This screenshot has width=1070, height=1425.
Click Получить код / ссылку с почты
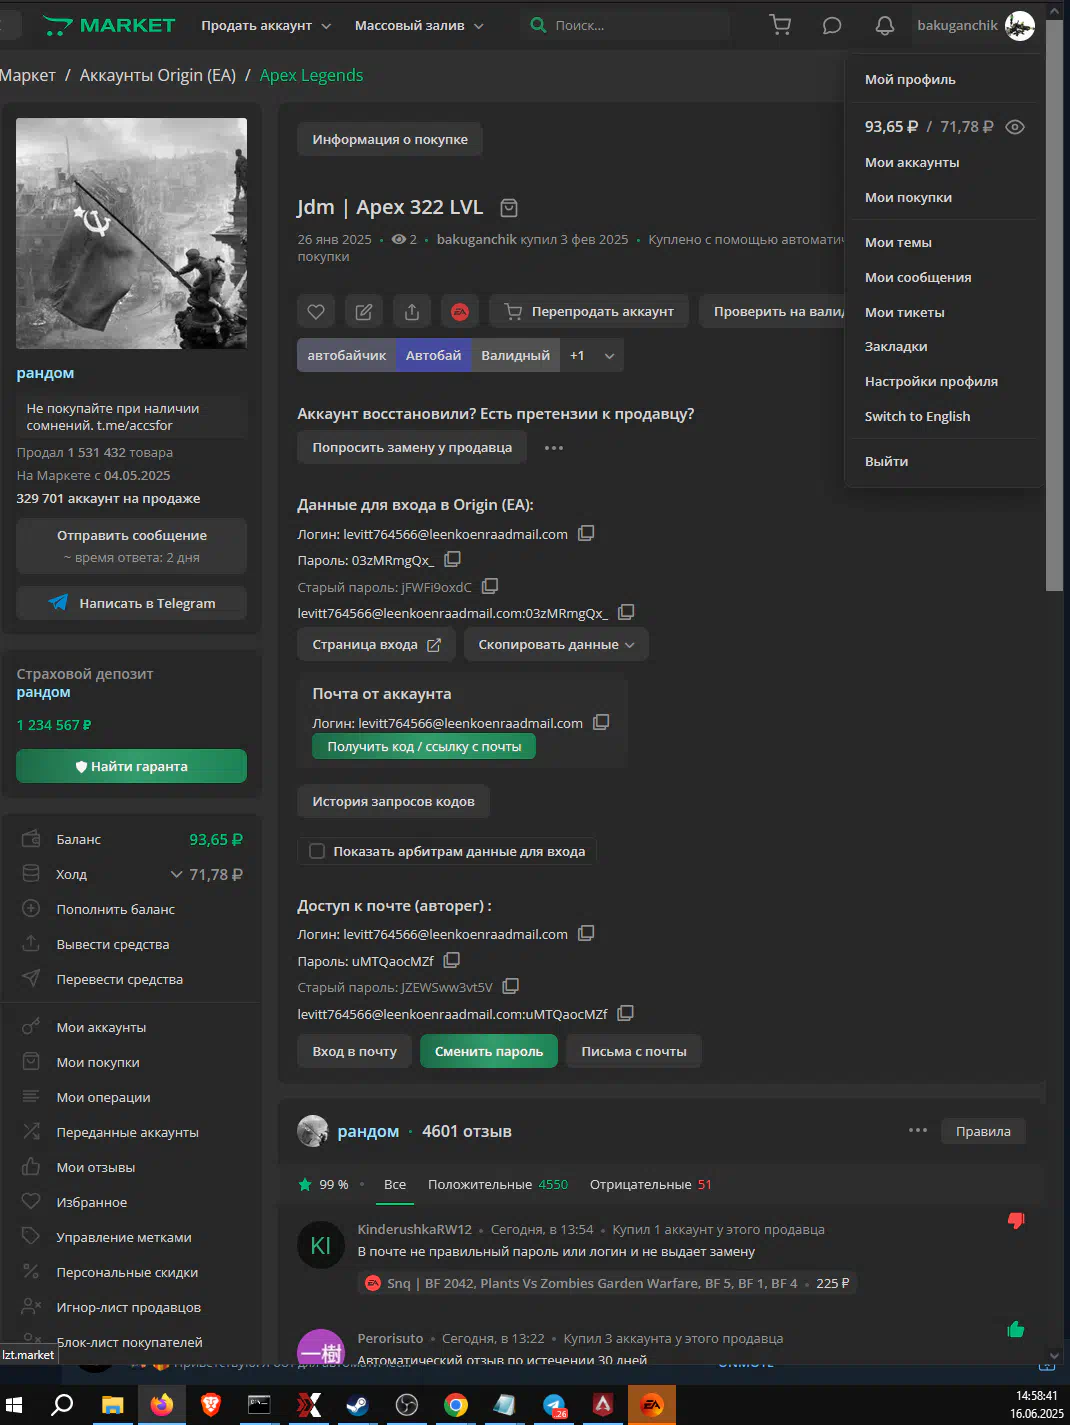424,747
